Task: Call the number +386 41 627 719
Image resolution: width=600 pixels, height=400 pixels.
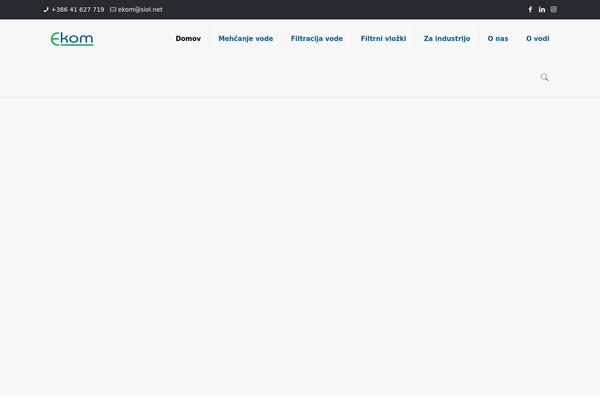Action: (78, 10)
